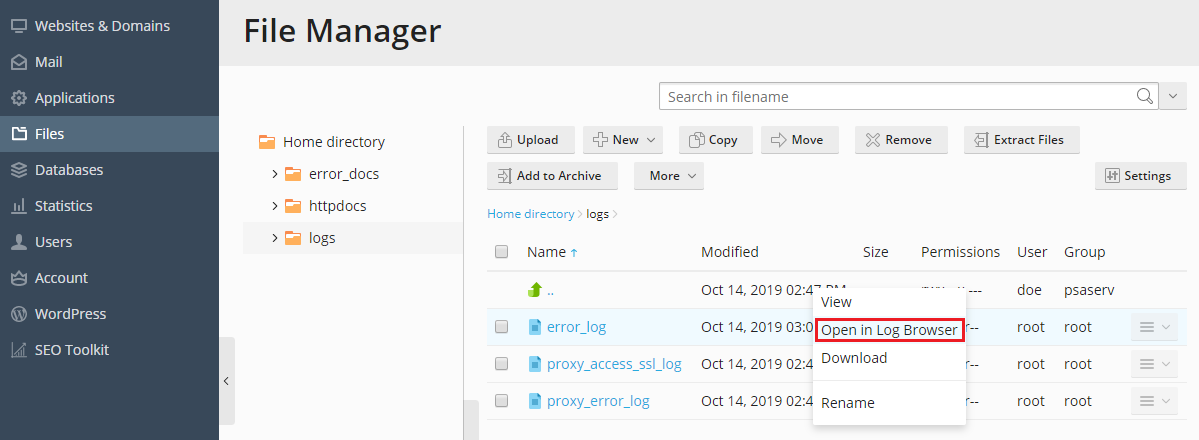
Task: Choose Open in Log Browser
Action: (889, 330)
